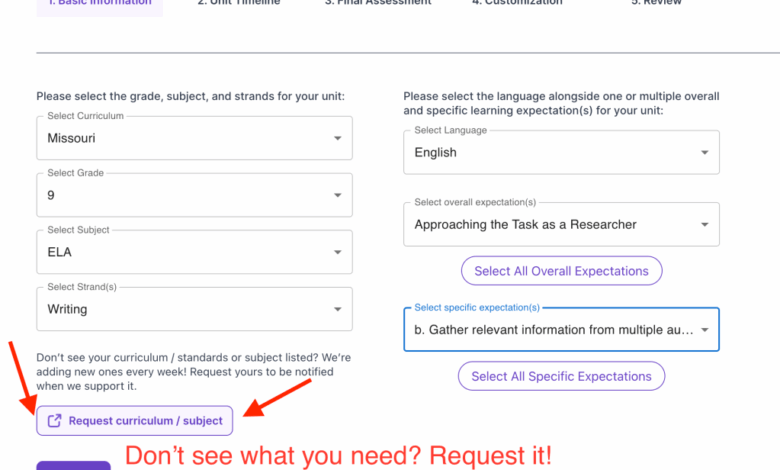Image resolution: width=780 pixels, height=470 pixels.
Task: Click the Writing strand field
Action: coord(195,309)
